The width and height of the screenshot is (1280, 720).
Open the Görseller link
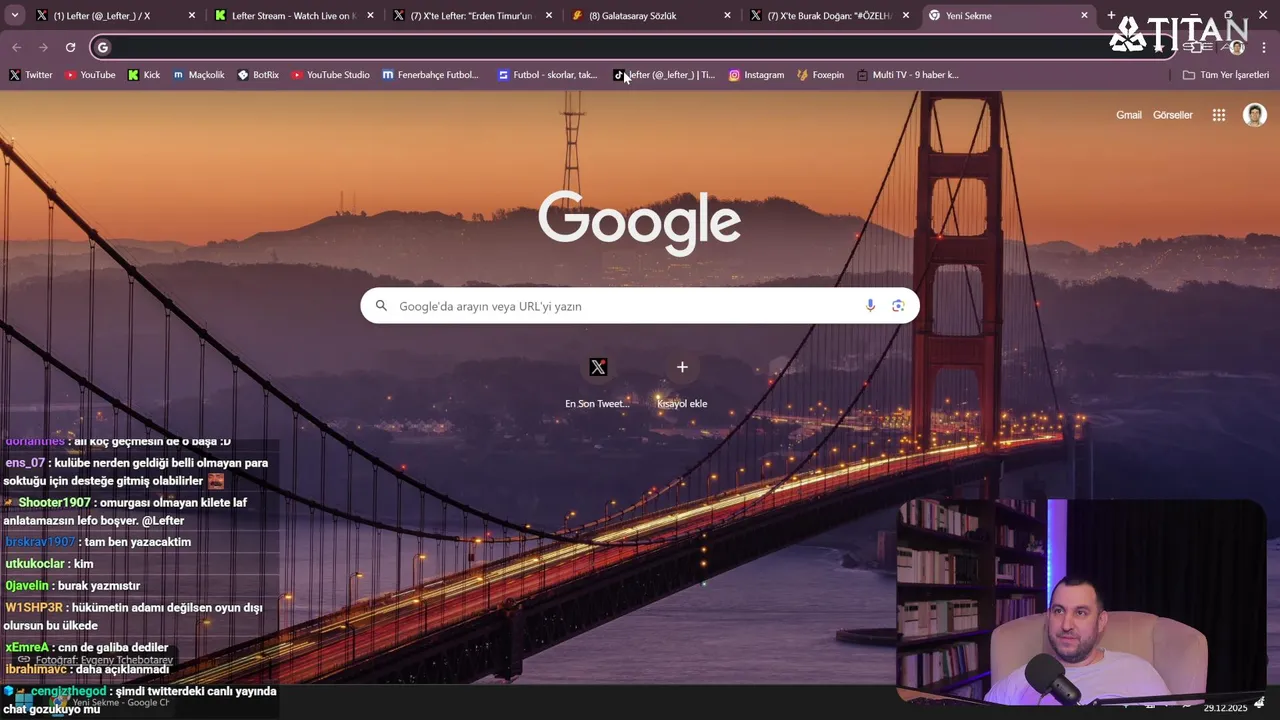tap(1172, 115)
